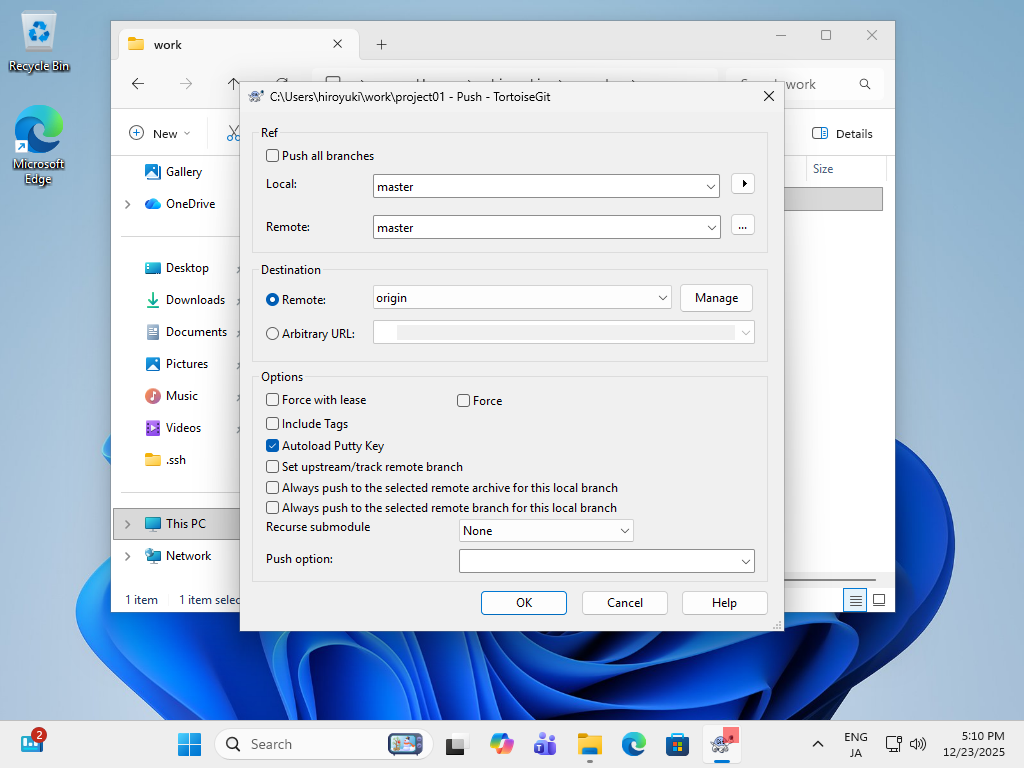Click the ellipsis button next to Remote branch

coord(742,226)
